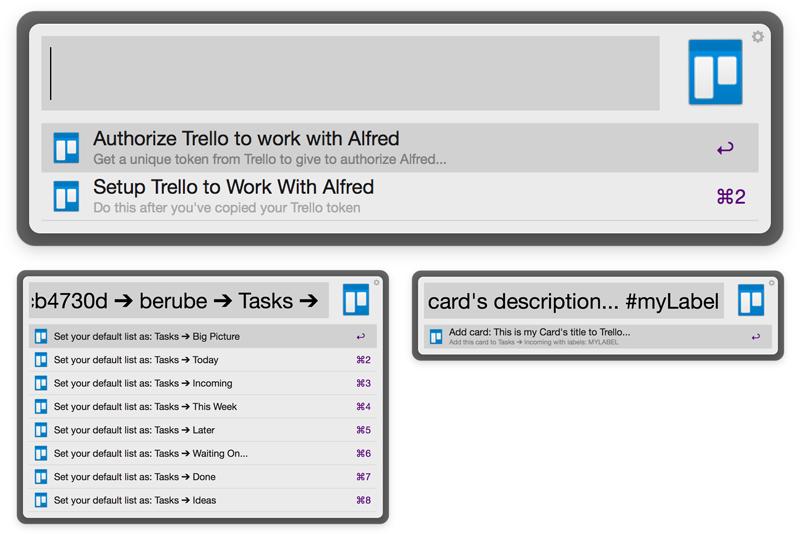Click the large Trello logo in top Alfred window

(x=715, y=72)
